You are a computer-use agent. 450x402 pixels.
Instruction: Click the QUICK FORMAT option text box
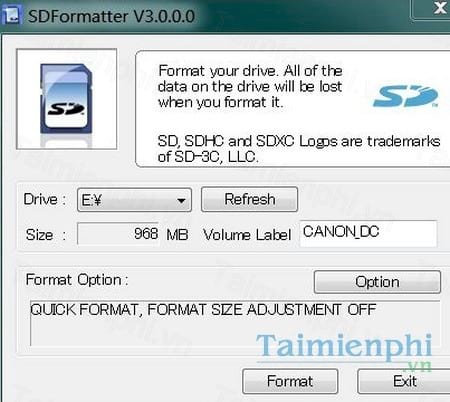(235, 323)
